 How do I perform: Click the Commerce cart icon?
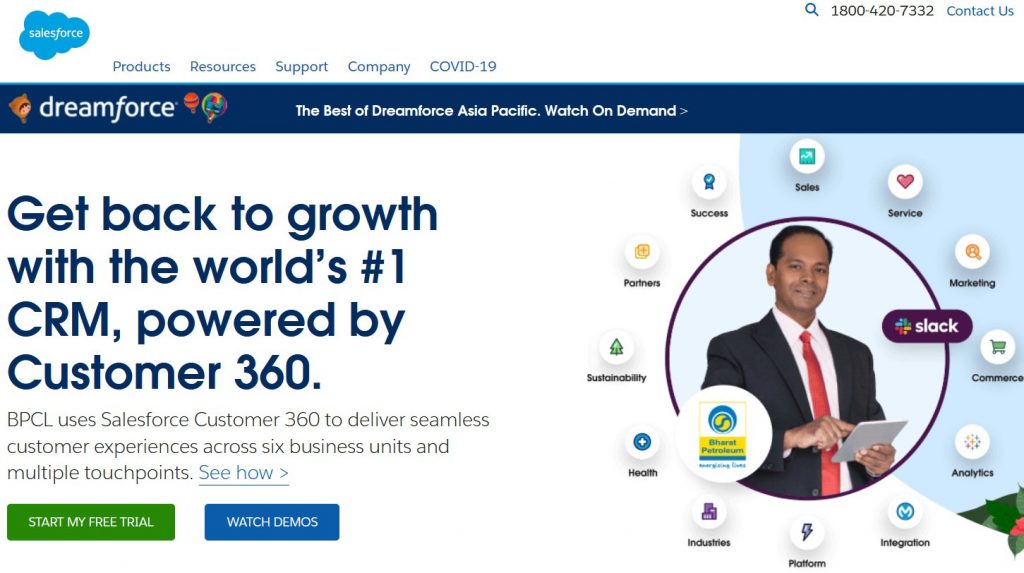(x=997, y=347)
